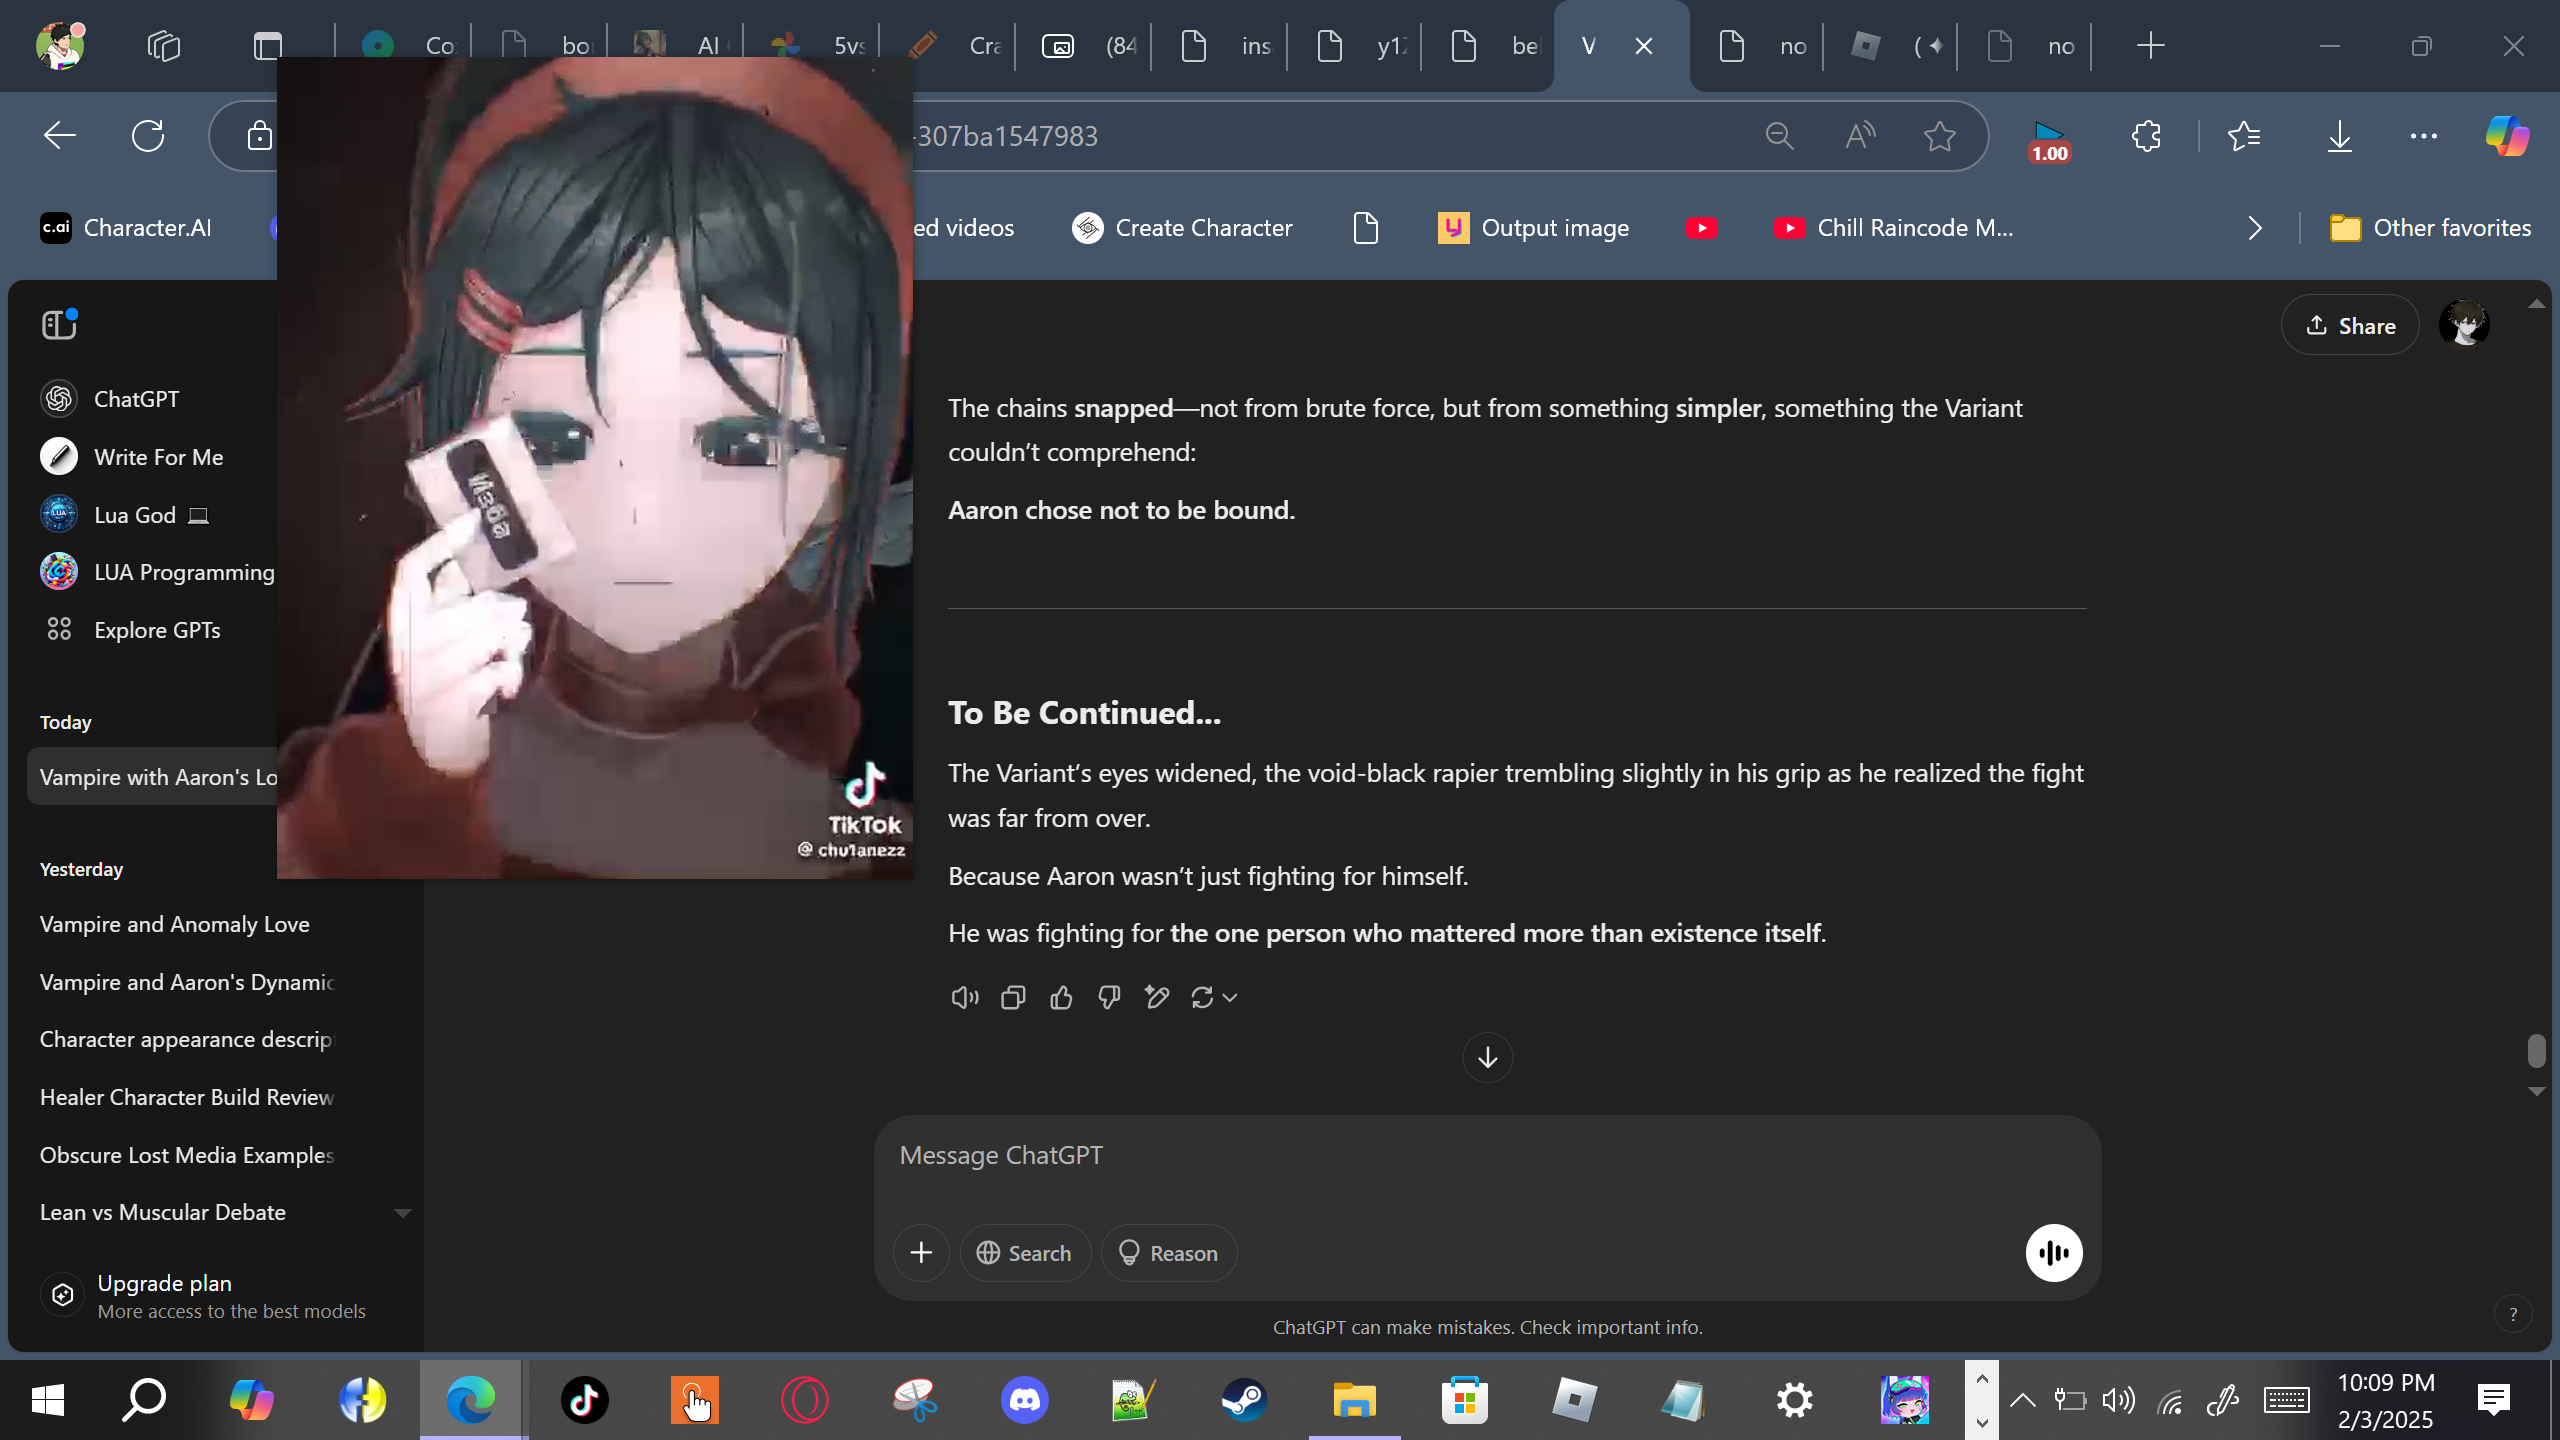Add this page to favorites
The width and height of the screenshot is (2560, 1440).
tap(1940, 136)
